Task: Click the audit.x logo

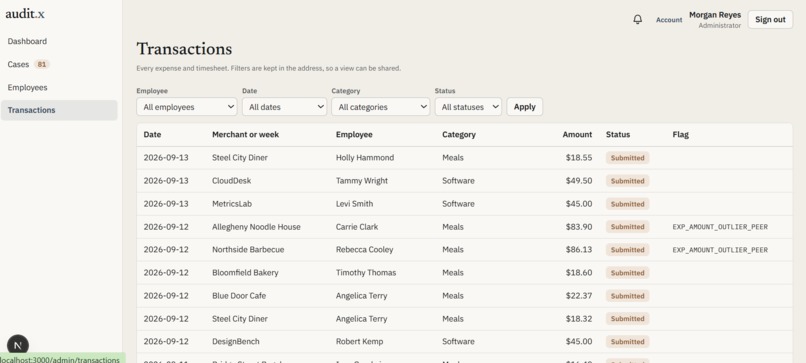Action: point(25,14)
